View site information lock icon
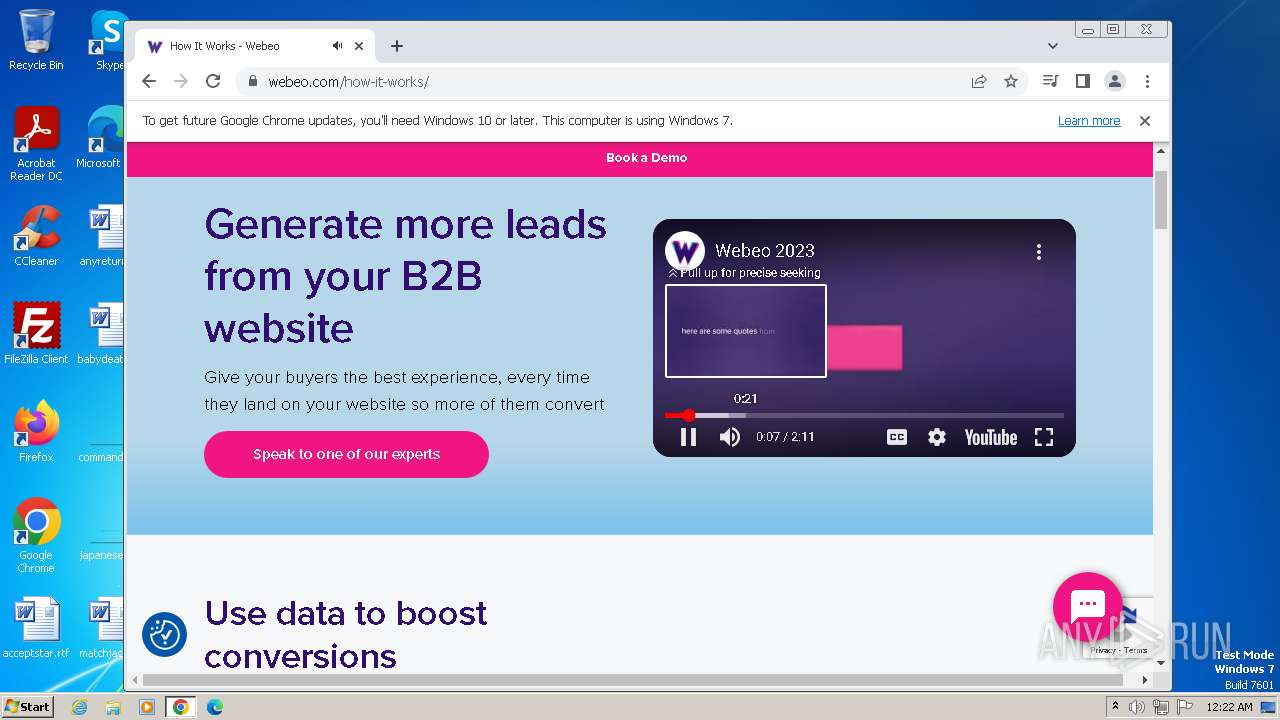The width and height of the screenshot is (1280, 720). pyautogui.click(x=253, y=82)
